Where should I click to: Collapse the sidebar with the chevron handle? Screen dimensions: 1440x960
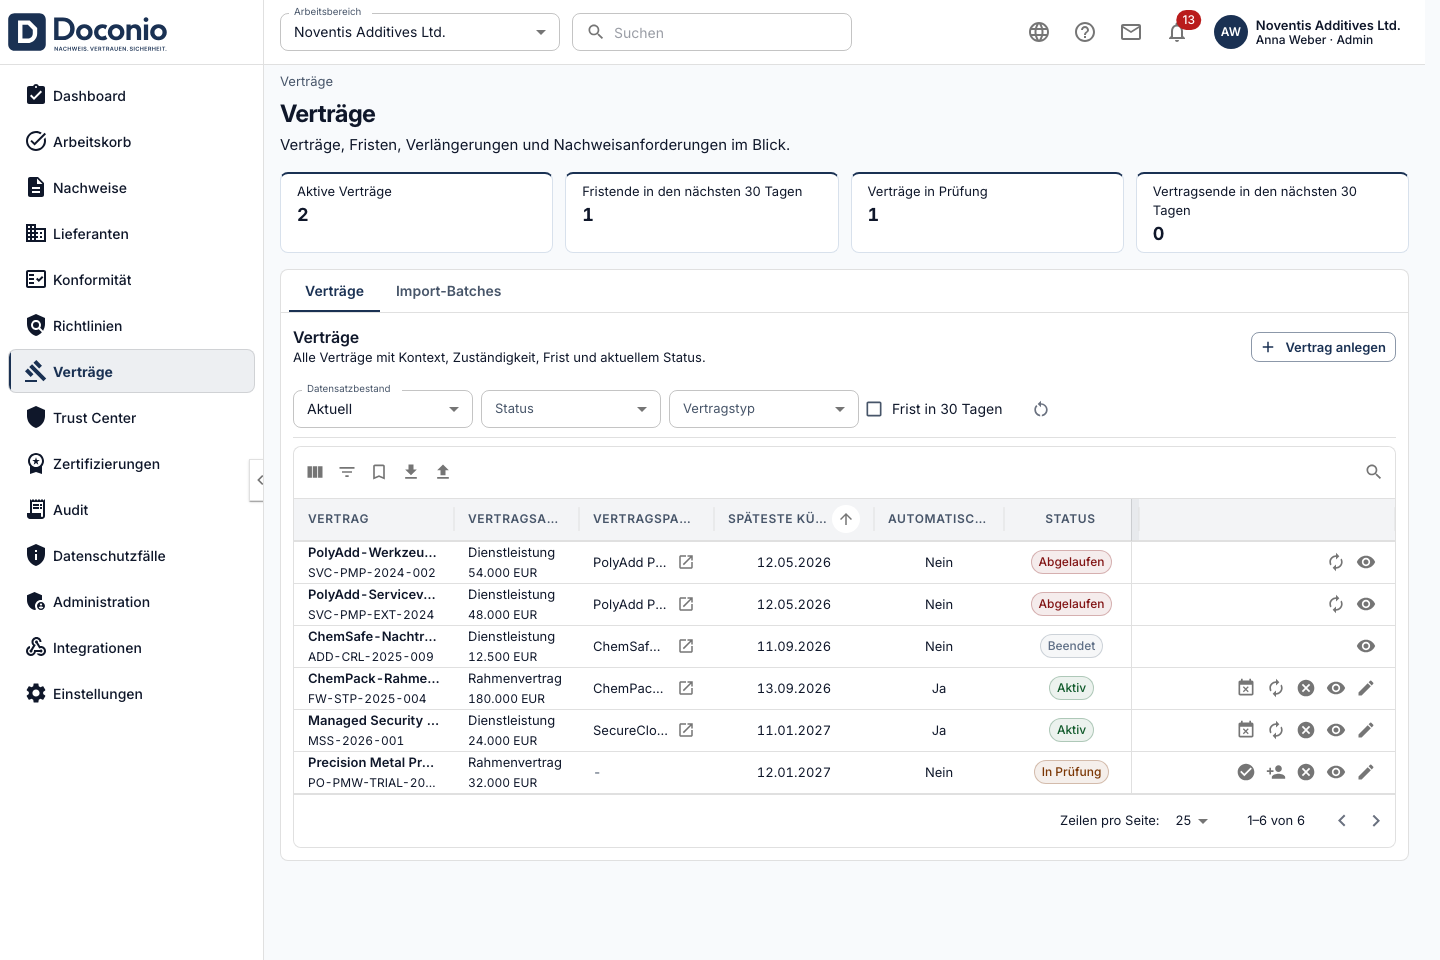[x=258, y=480]
